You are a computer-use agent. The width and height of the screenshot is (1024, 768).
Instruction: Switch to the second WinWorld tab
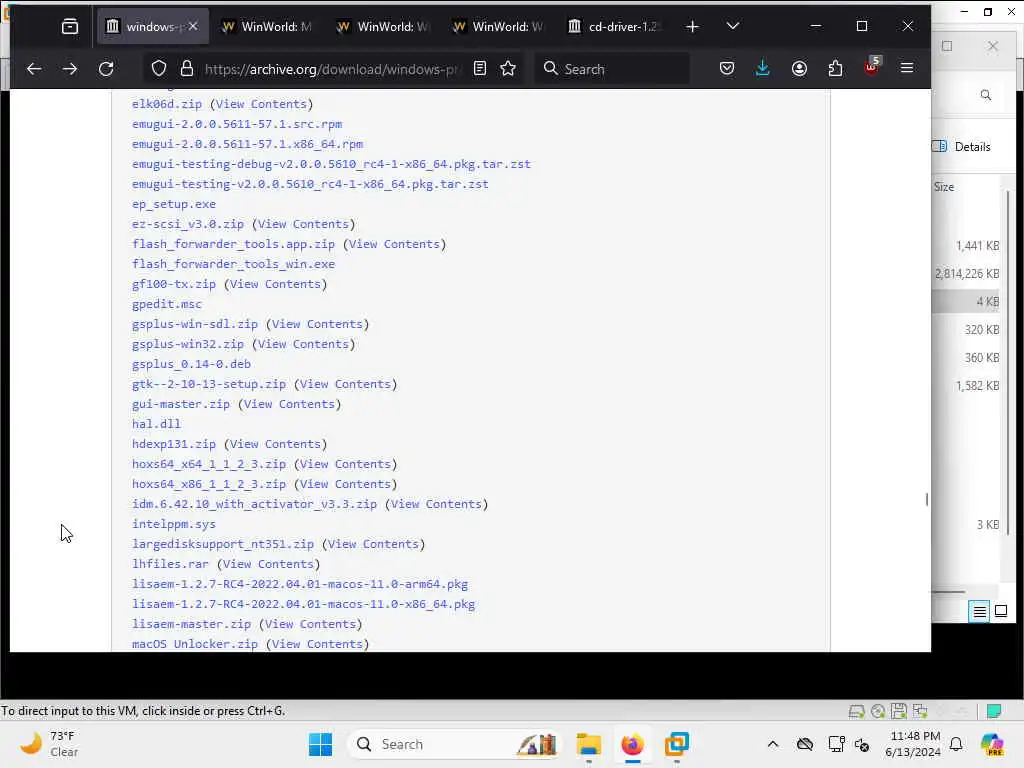[382, 26]
